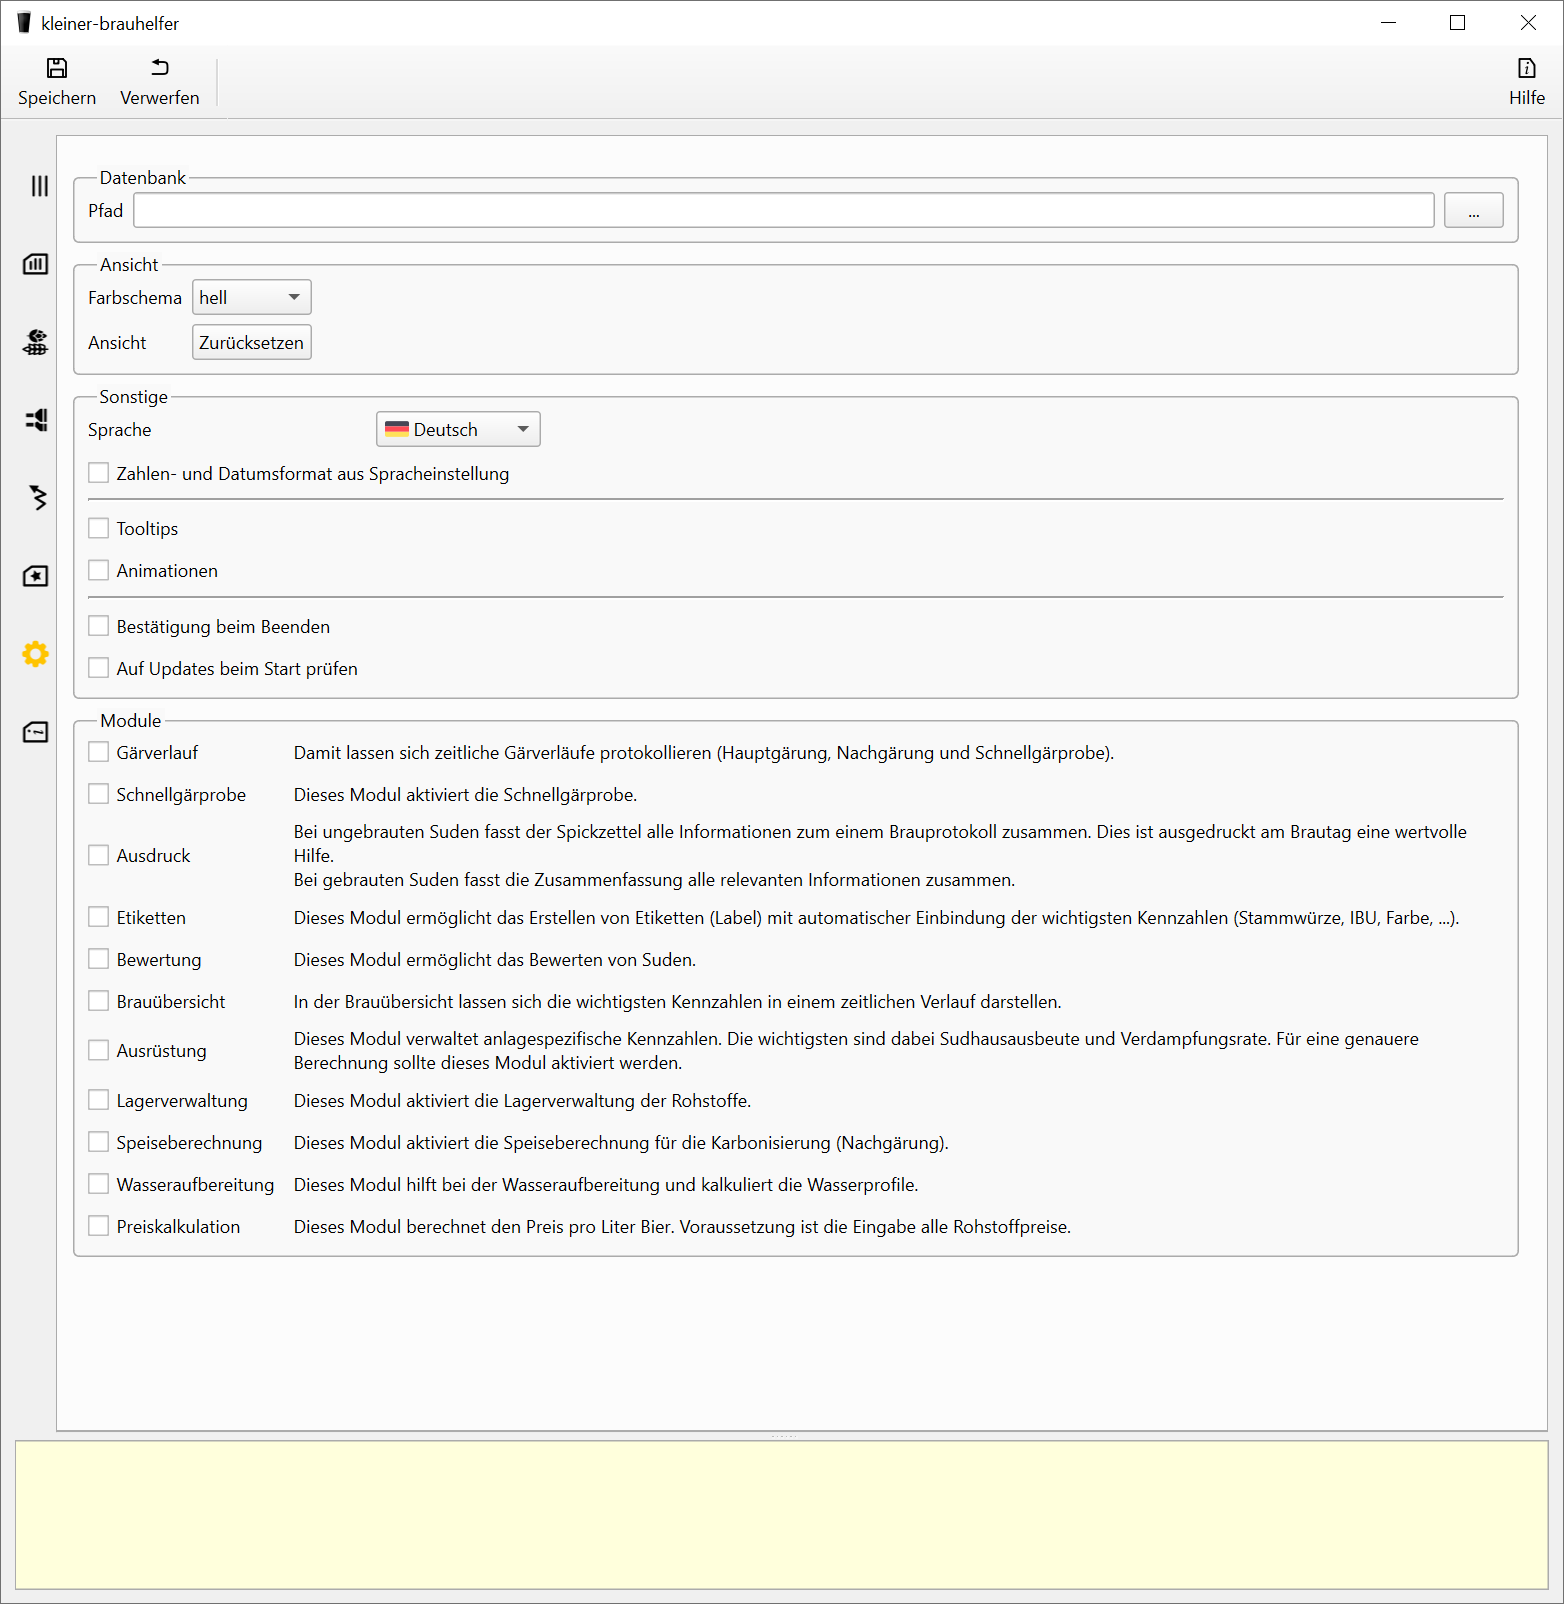Open the hops and grain sidebar icon
The width and height of the screenshot is (1564, 1604).
coord(36,342)
